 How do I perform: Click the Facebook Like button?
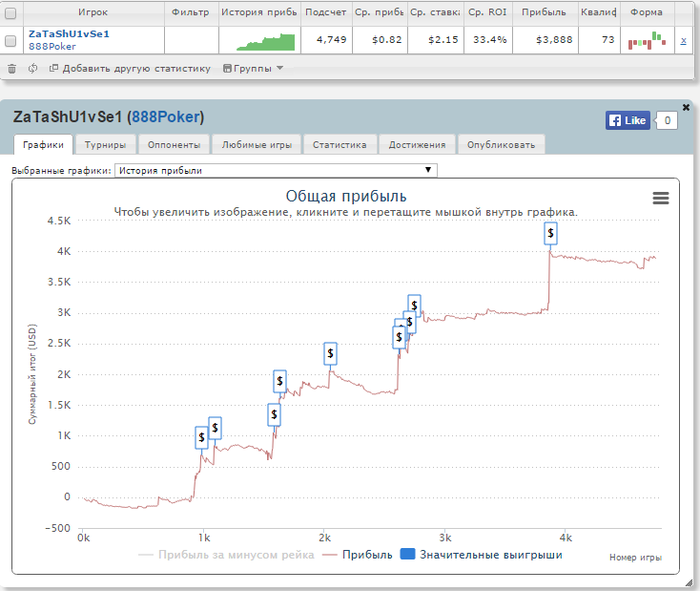(x=628, y=121)
